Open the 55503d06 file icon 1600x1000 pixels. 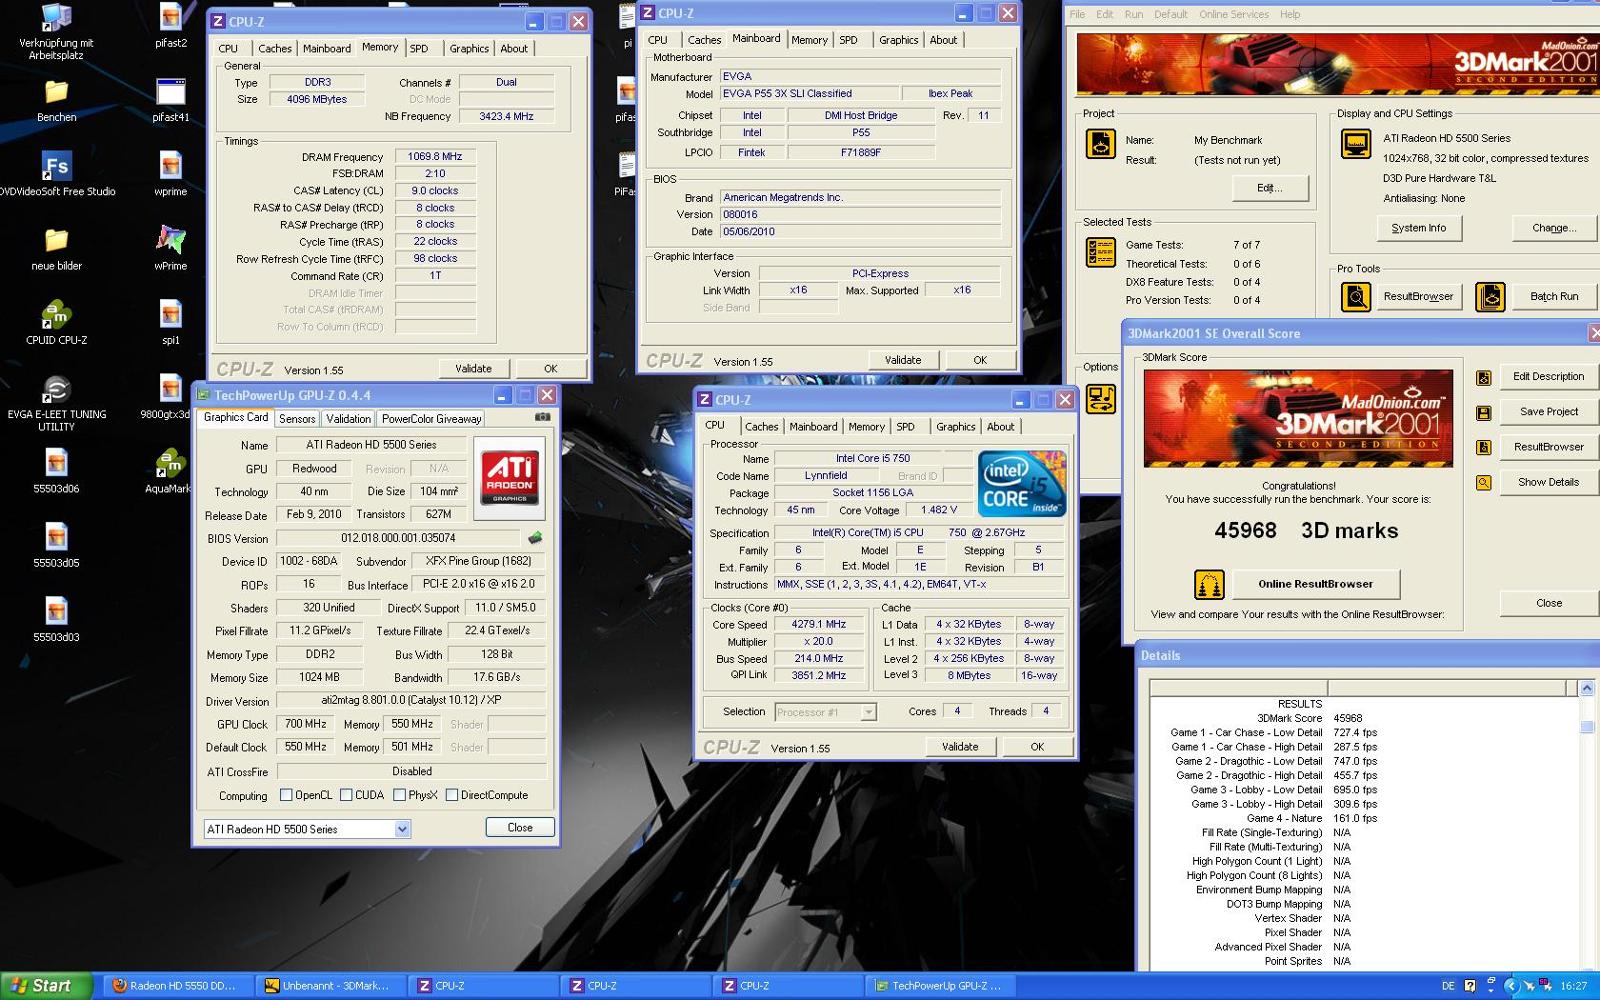click(56, 463)
